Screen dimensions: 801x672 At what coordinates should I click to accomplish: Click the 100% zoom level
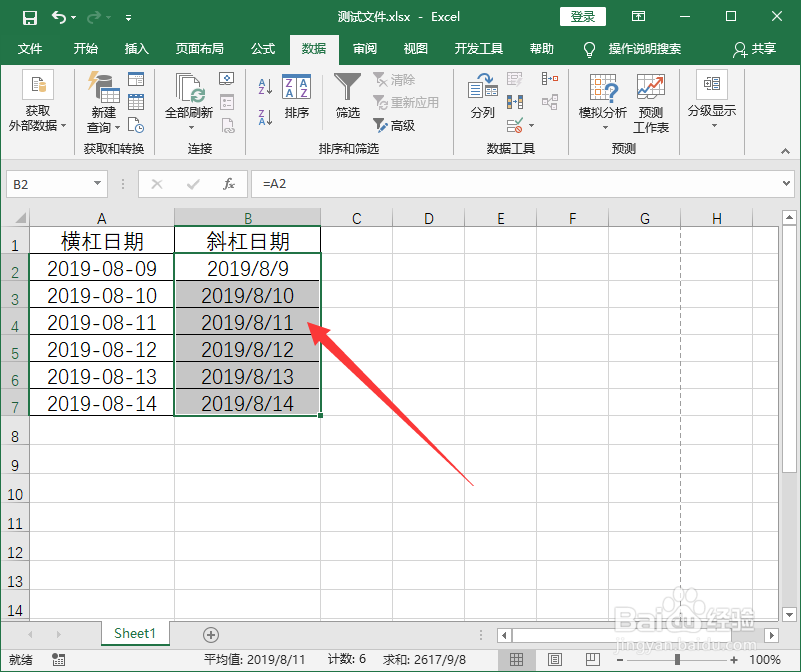pos(765,660)
